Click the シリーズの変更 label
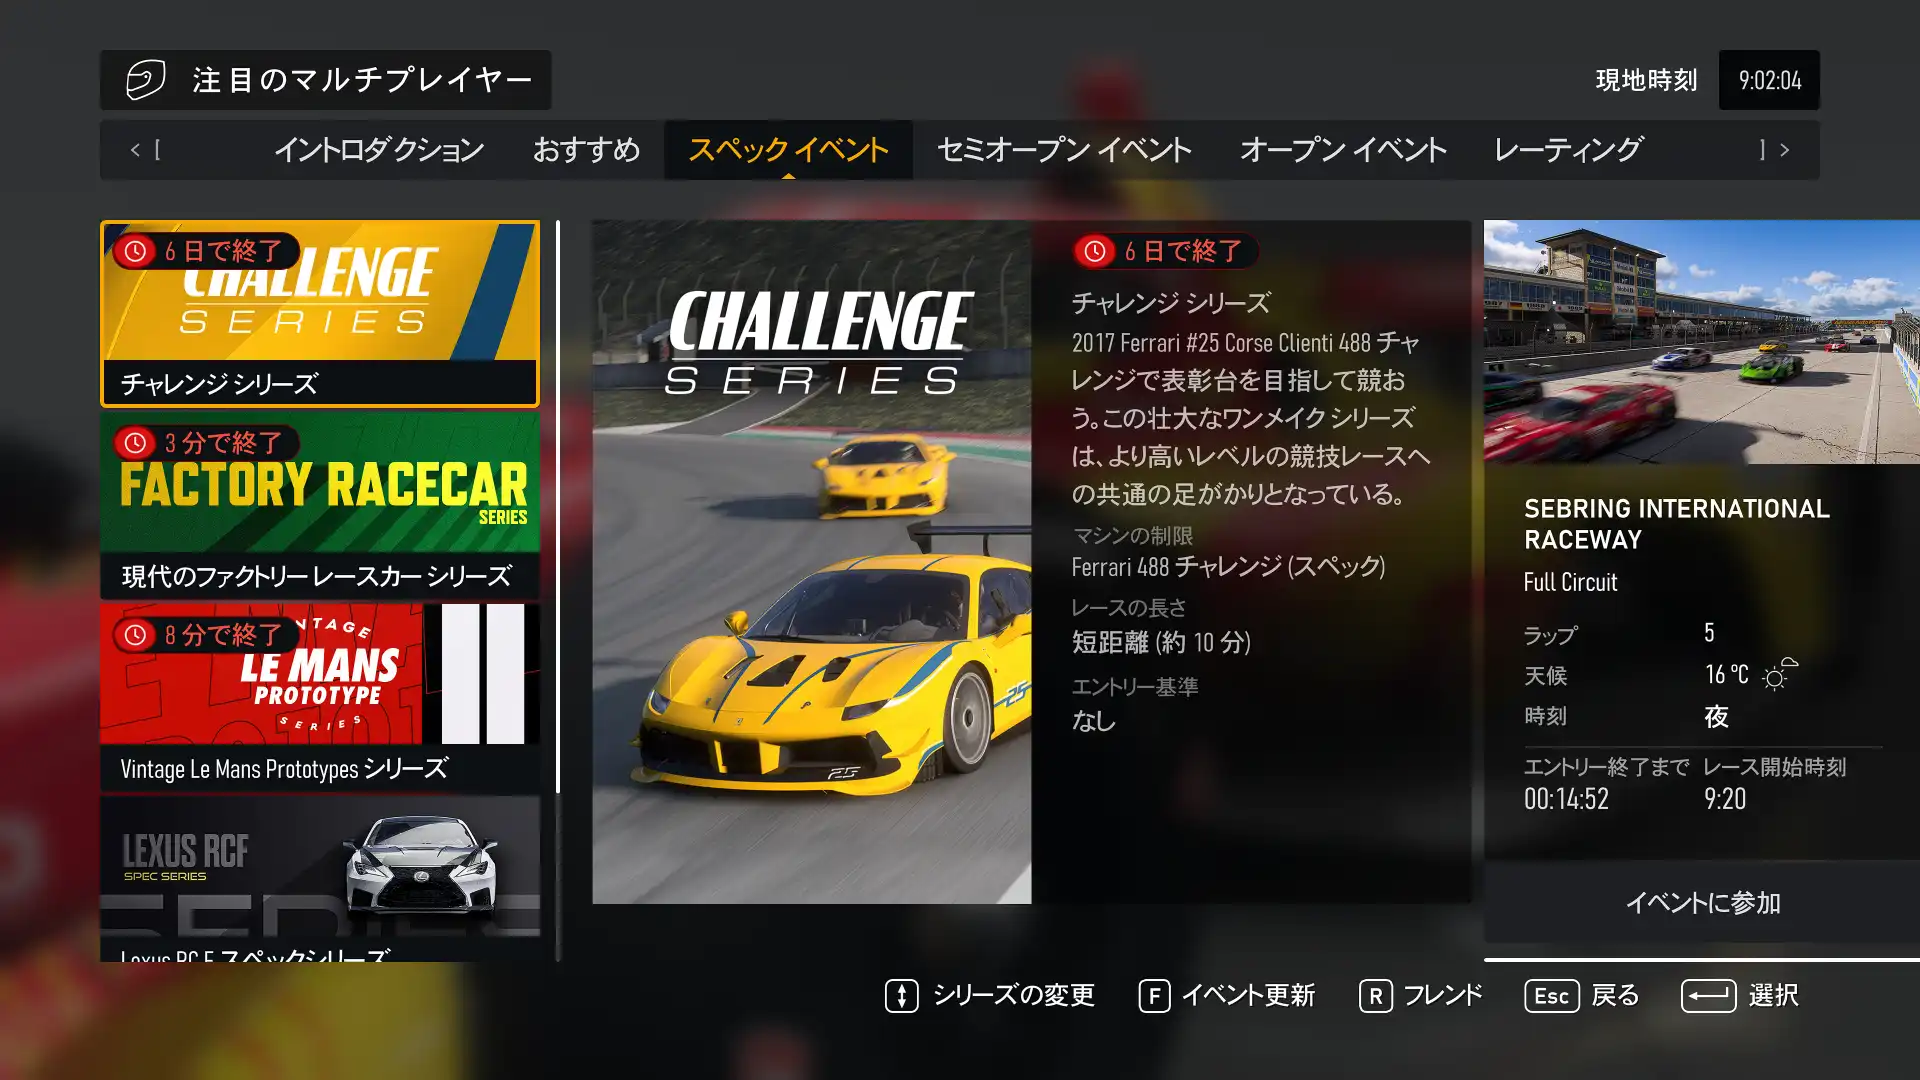Screen dimensions: 1920x1080 (x=1014, y=996)
